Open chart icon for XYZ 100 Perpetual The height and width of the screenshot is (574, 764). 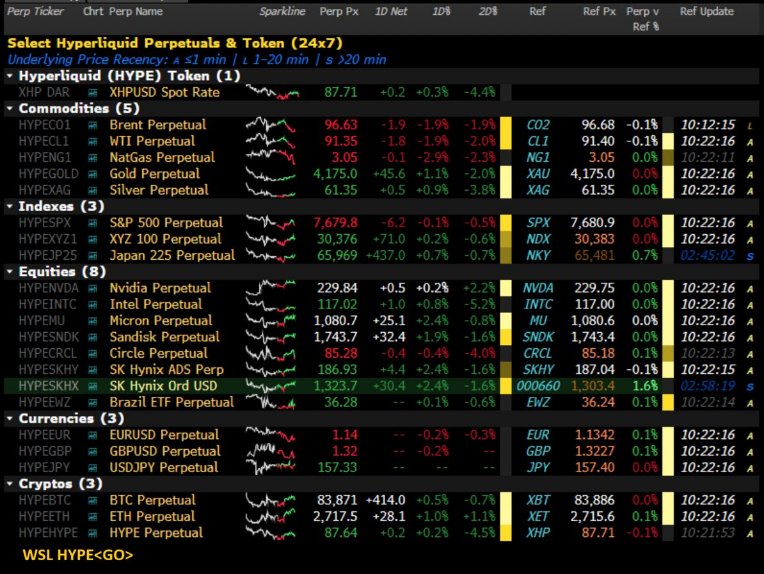(x=93, y=239)
